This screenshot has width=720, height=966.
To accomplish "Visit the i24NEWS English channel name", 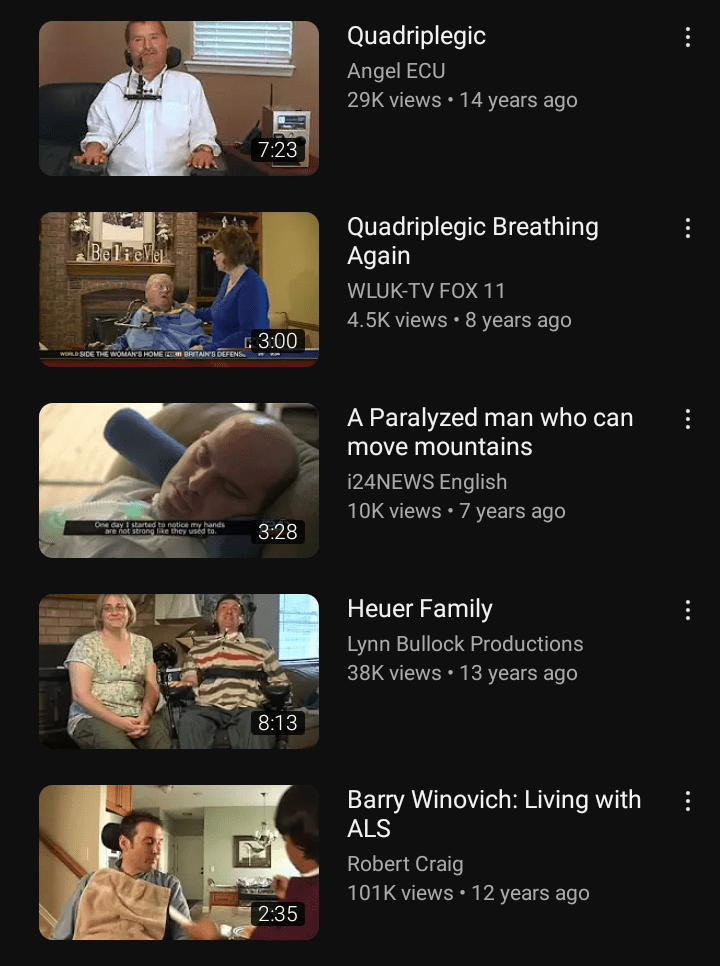I will click(427, 482).
